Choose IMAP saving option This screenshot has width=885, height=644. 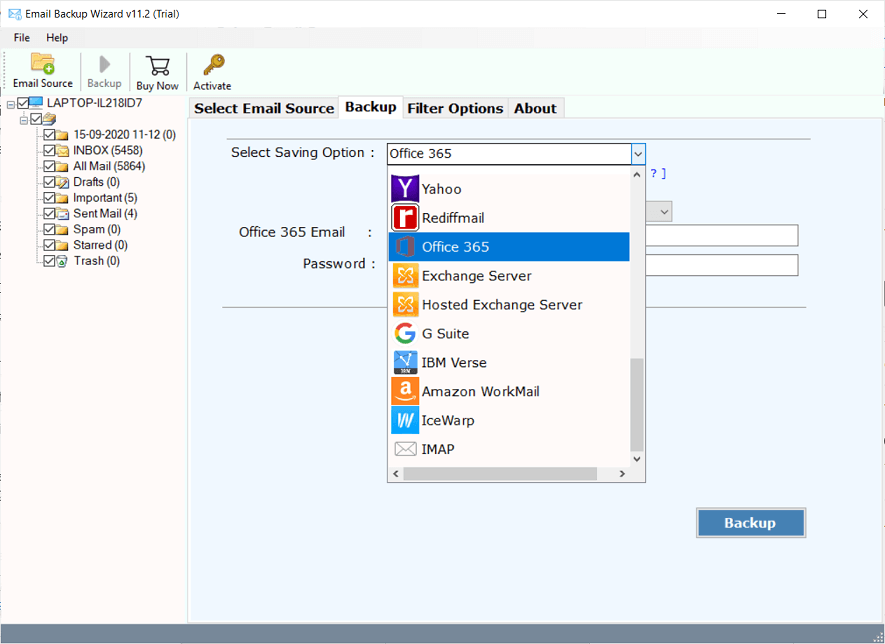tap(509, 449)
